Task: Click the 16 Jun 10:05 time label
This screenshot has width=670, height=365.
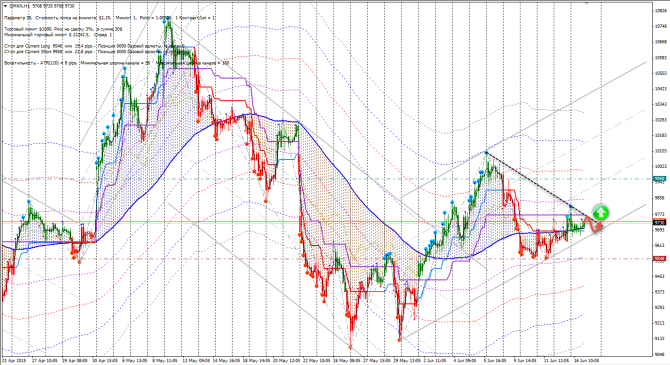Action: (x=586, y=360)
